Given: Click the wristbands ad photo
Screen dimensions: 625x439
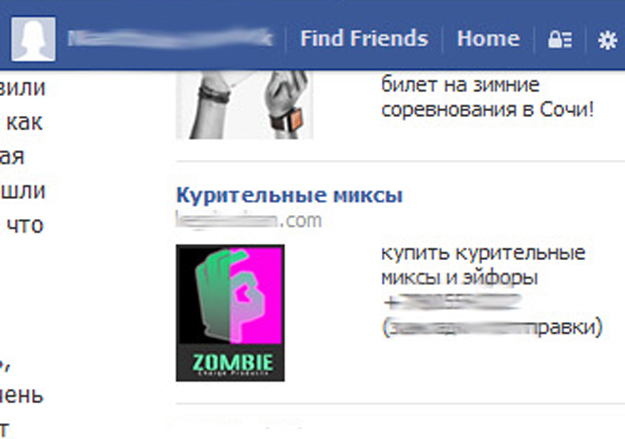Looking at the screenshot, I should (x=244, y=105).
